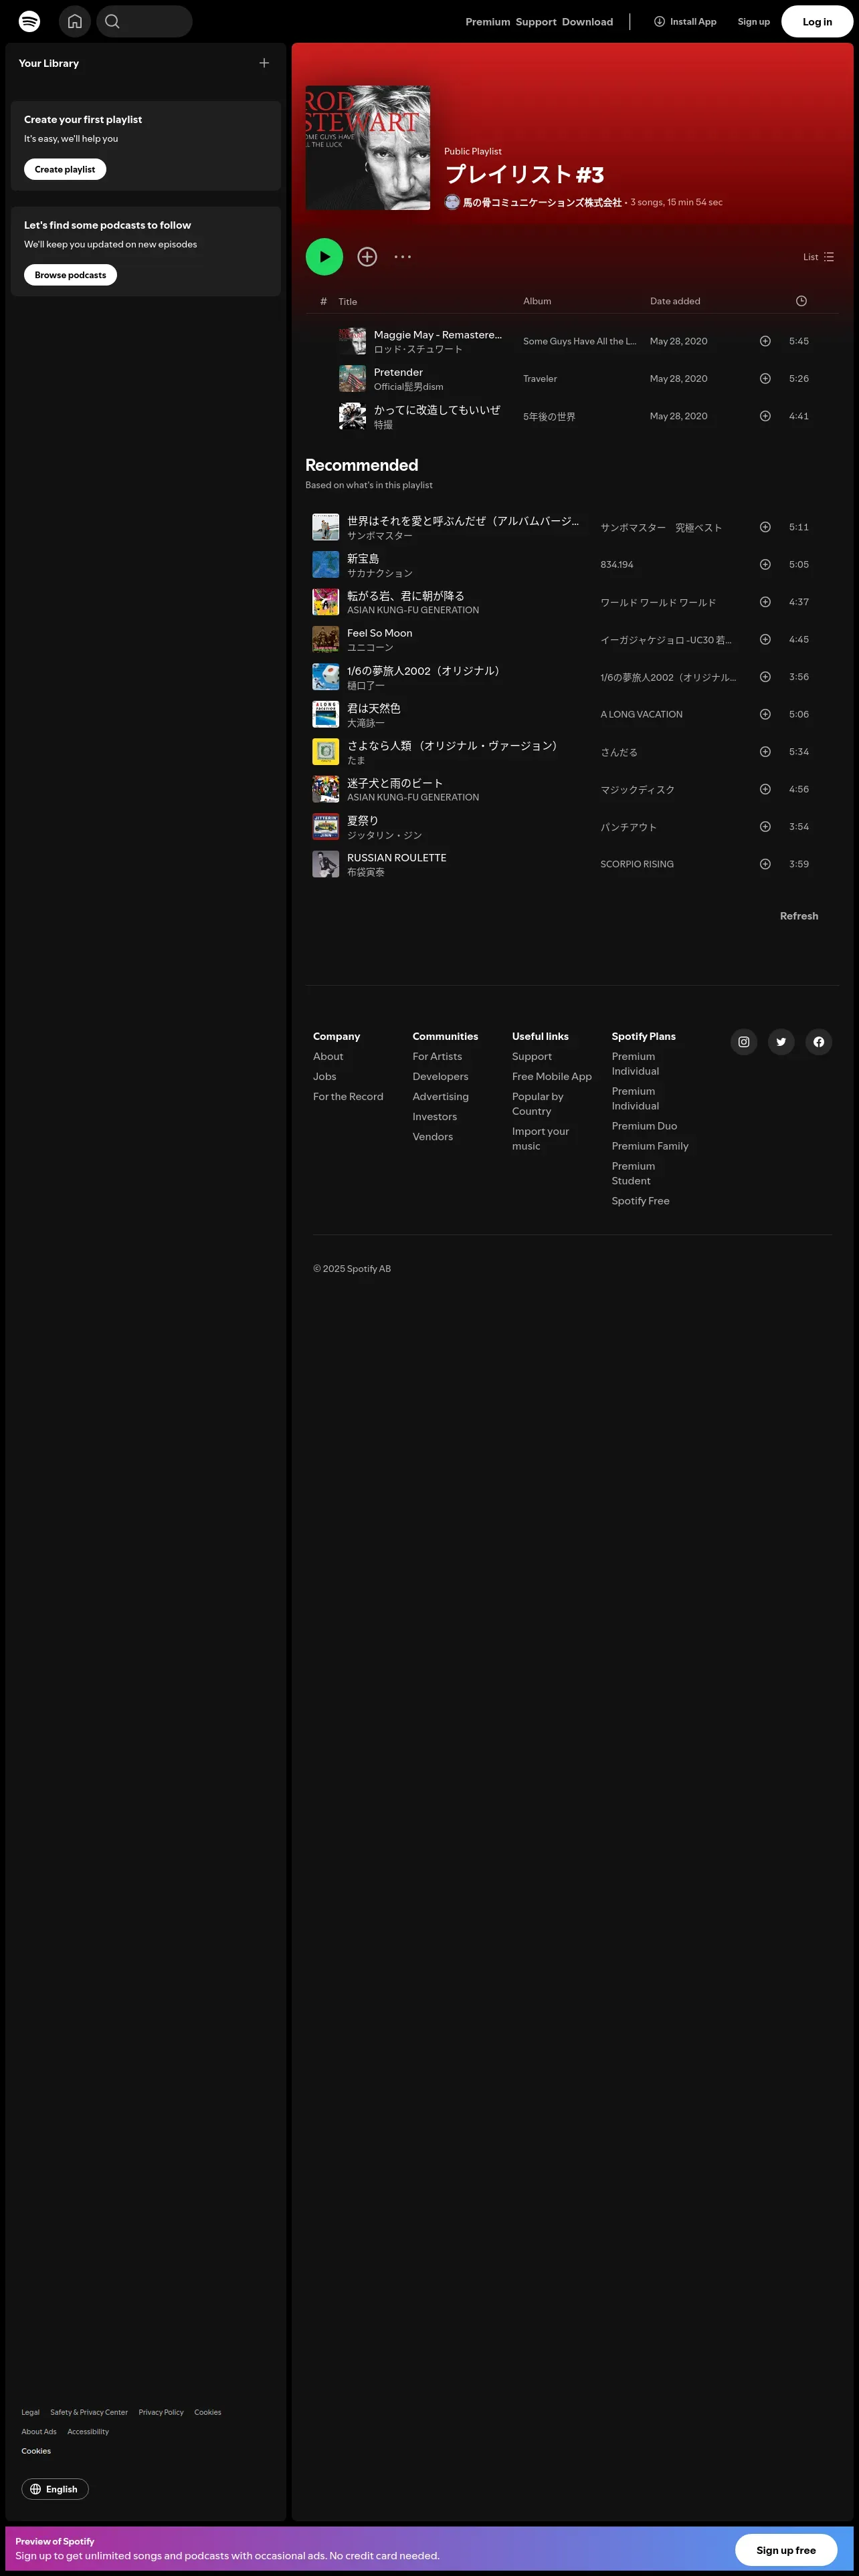
Task: Open the Spotify Free plan link
Action: pos(641,1201)
